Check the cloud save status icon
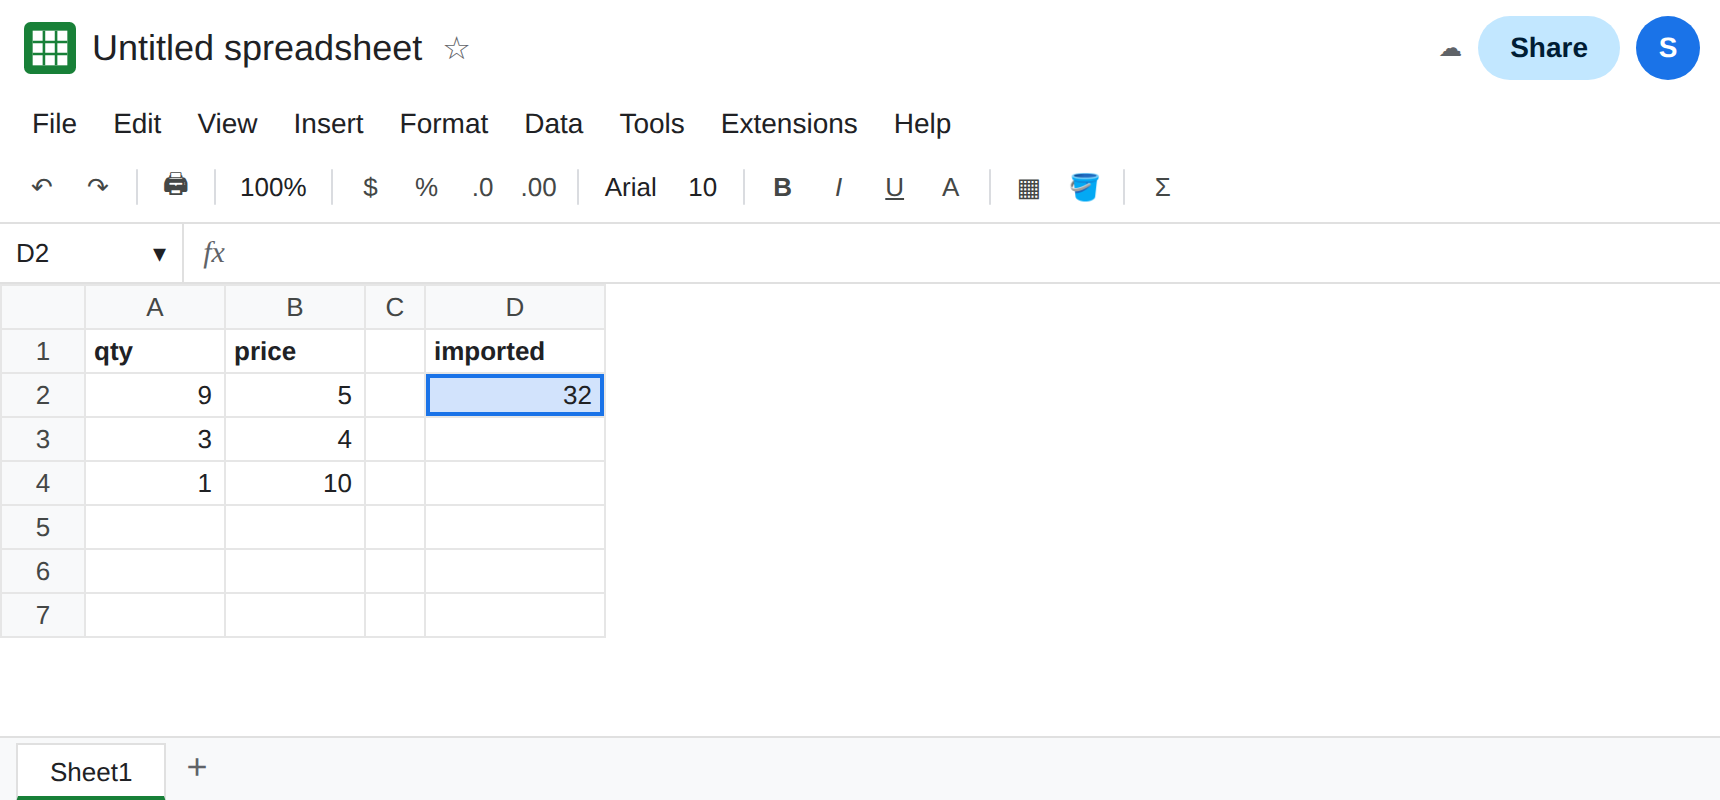 coord(1450,49)
